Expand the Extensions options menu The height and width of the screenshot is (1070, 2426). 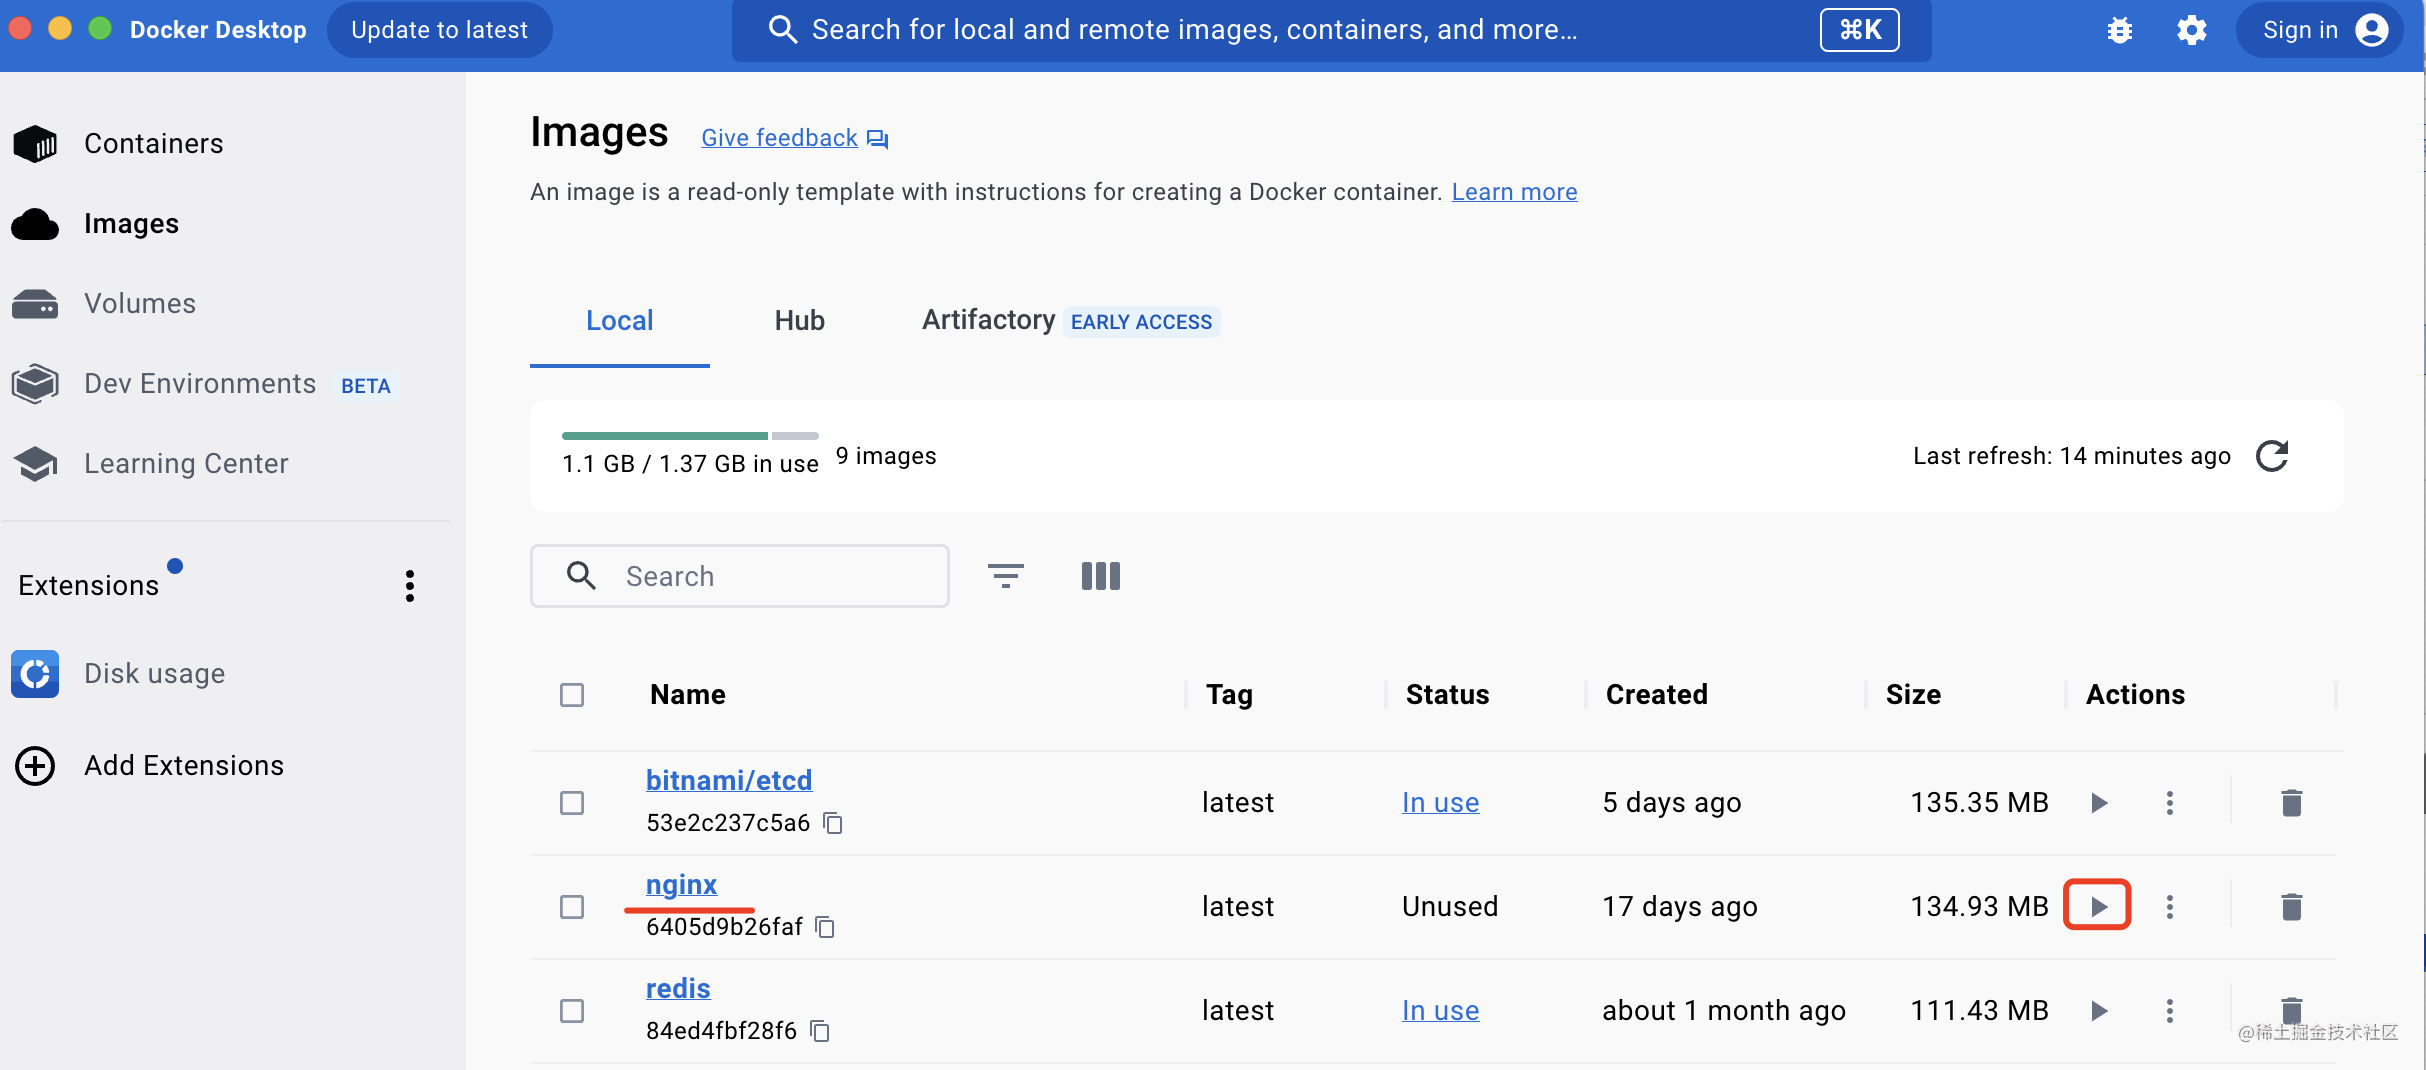tap(409, 586)
